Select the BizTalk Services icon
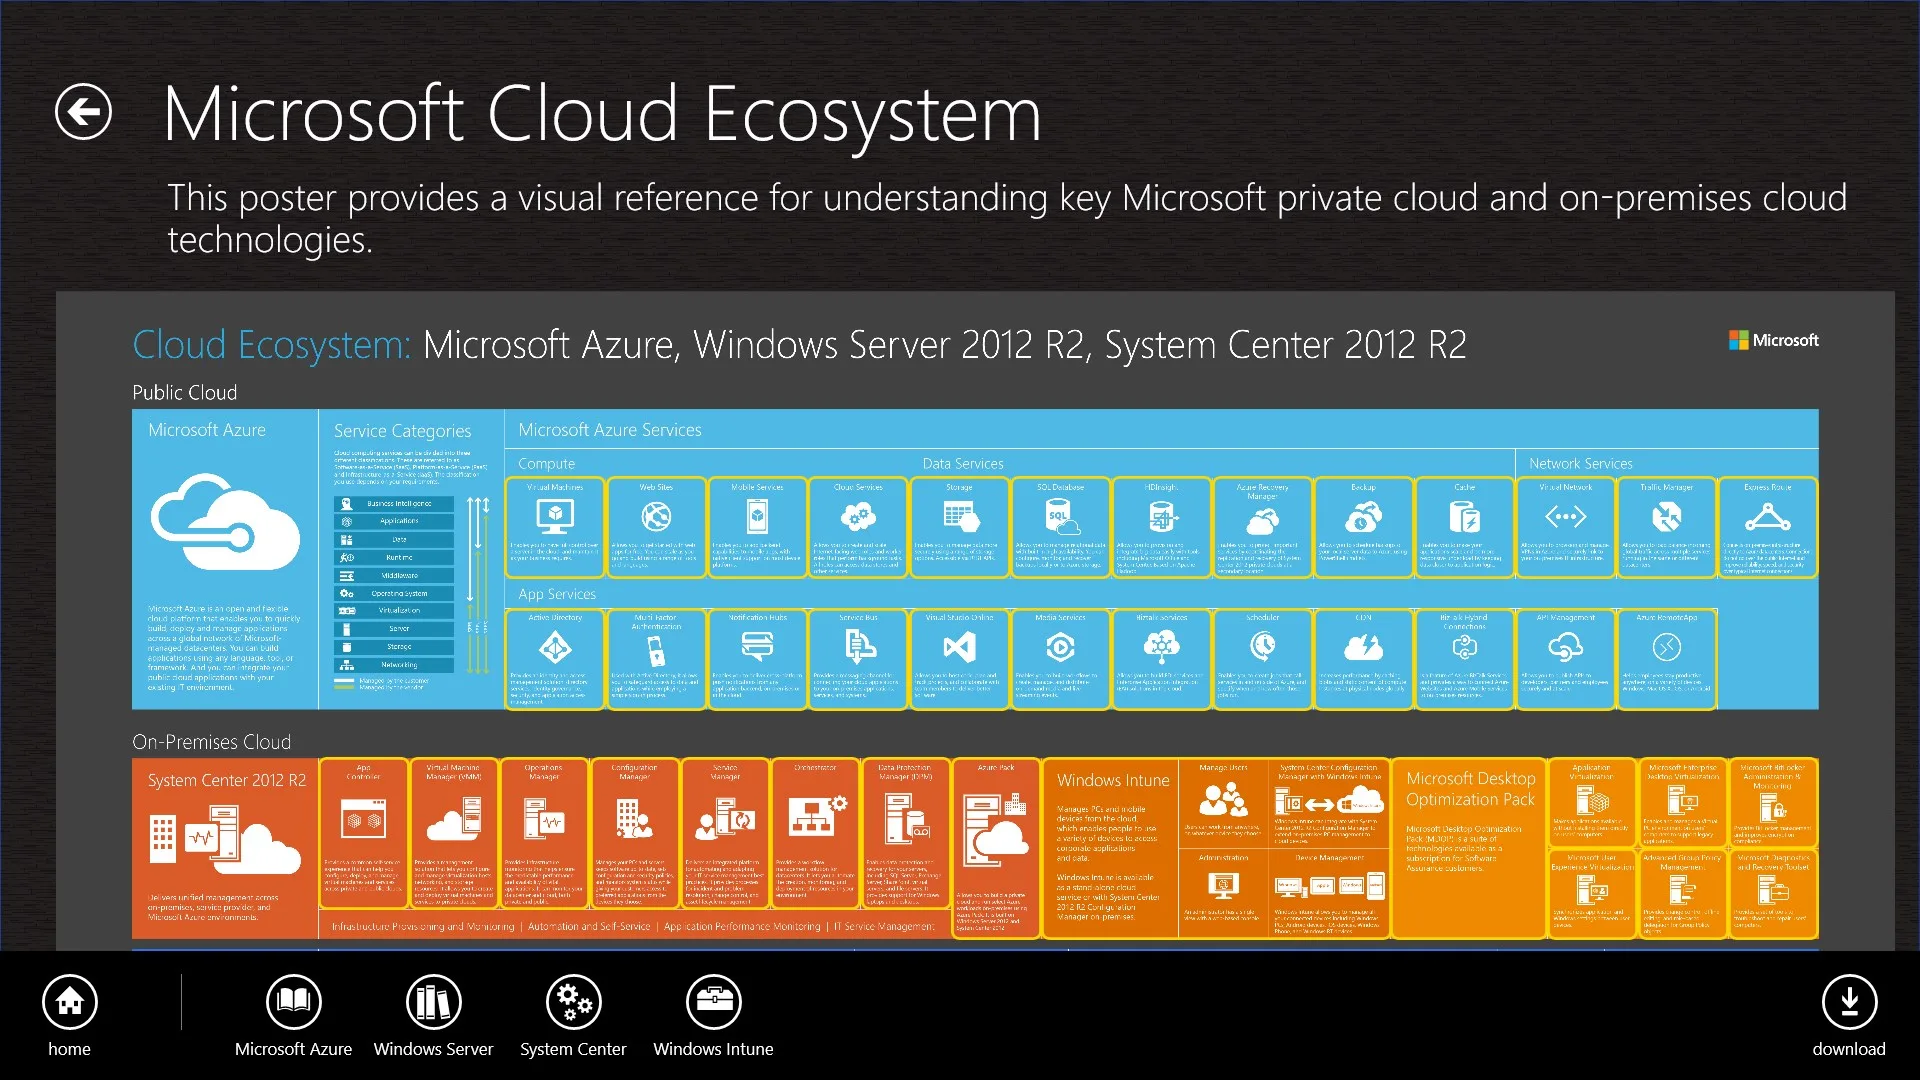The width and height of the screenshot is (1920, 1080). (x=1162, y=648)
